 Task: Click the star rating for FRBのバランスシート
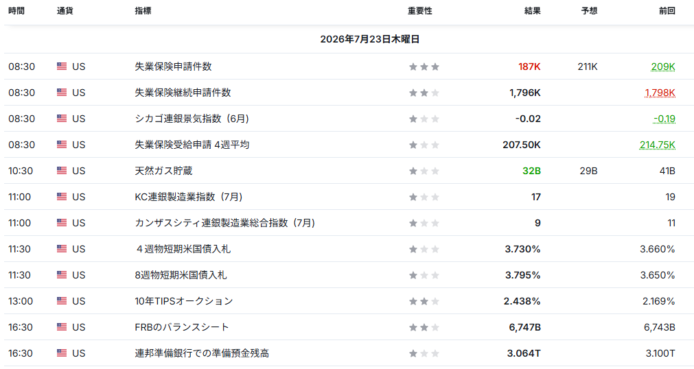pyautogui.click(x=424, y=327)
